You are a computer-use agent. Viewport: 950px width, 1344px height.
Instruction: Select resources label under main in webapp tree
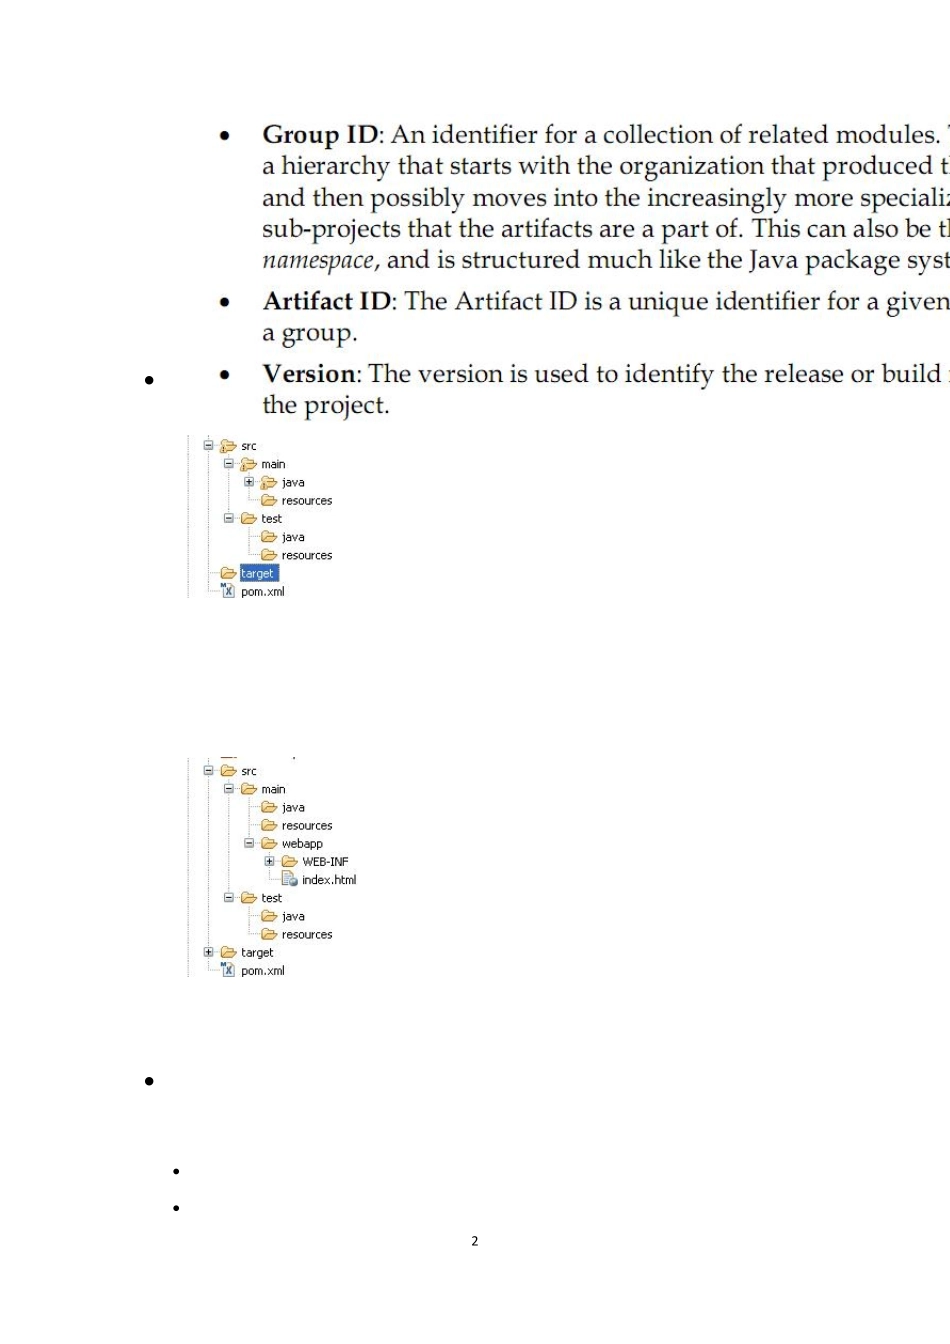coord(307,826)
